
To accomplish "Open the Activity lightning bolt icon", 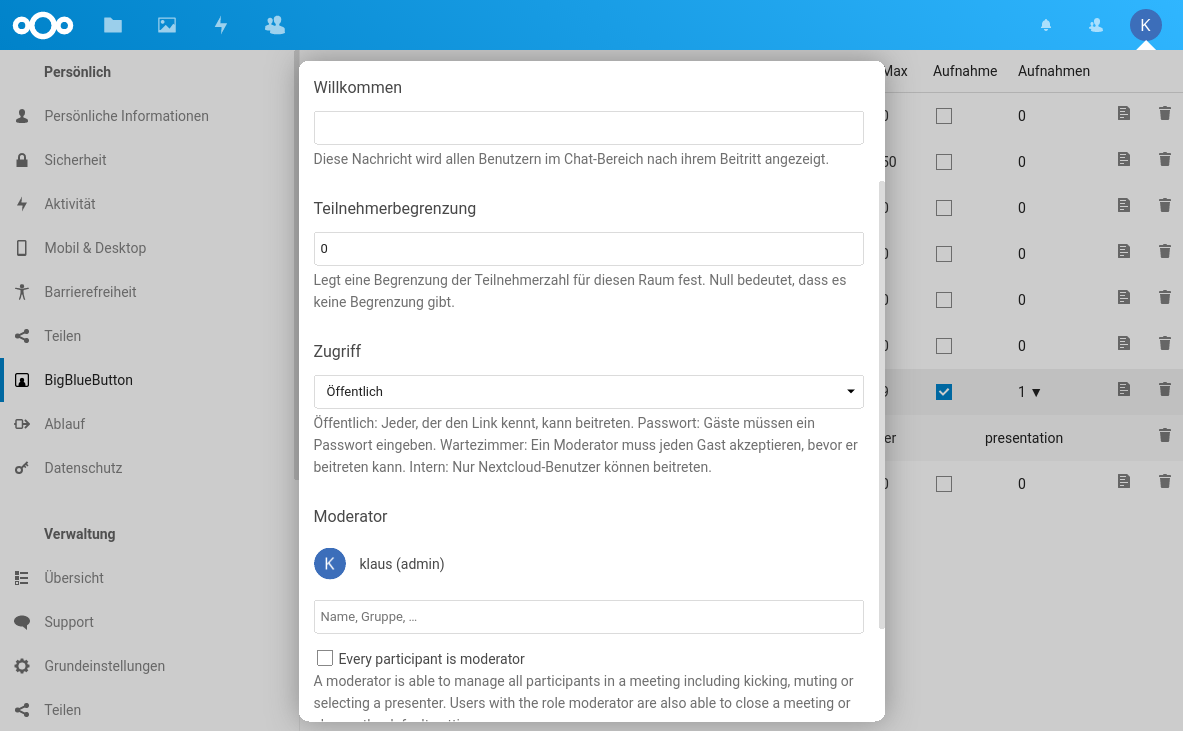I will pyautogui.click(x=221, y=25).
